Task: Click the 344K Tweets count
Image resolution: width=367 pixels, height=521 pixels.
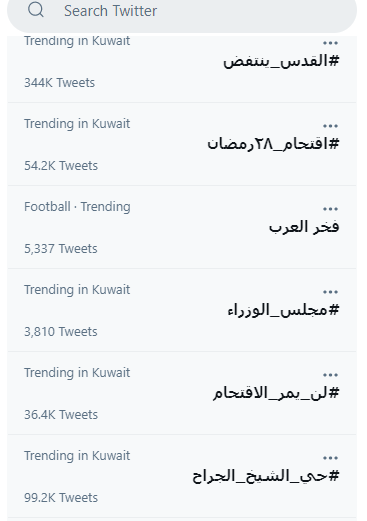Action: coord(59,83)
